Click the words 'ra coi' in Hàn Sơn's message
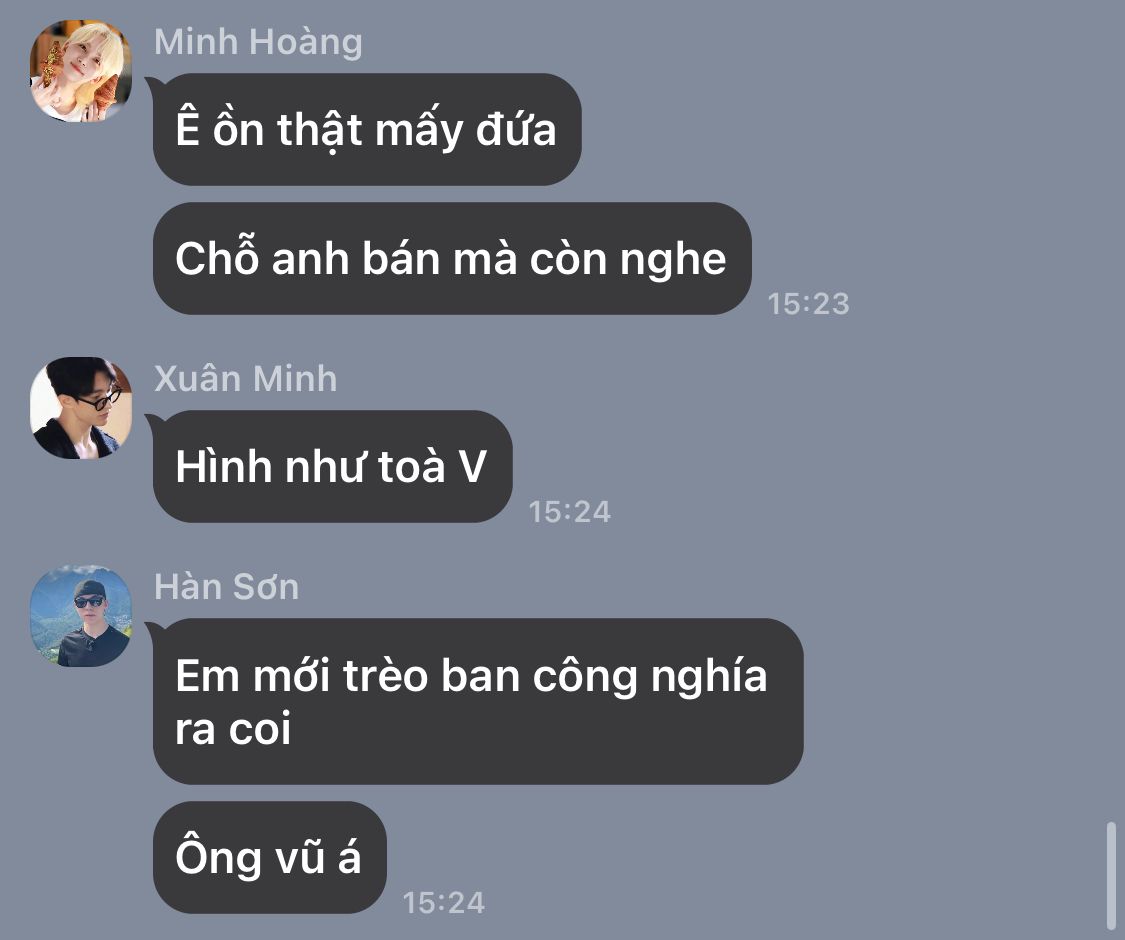Screen dimensions: 1125x940 [x=233, y=729]
